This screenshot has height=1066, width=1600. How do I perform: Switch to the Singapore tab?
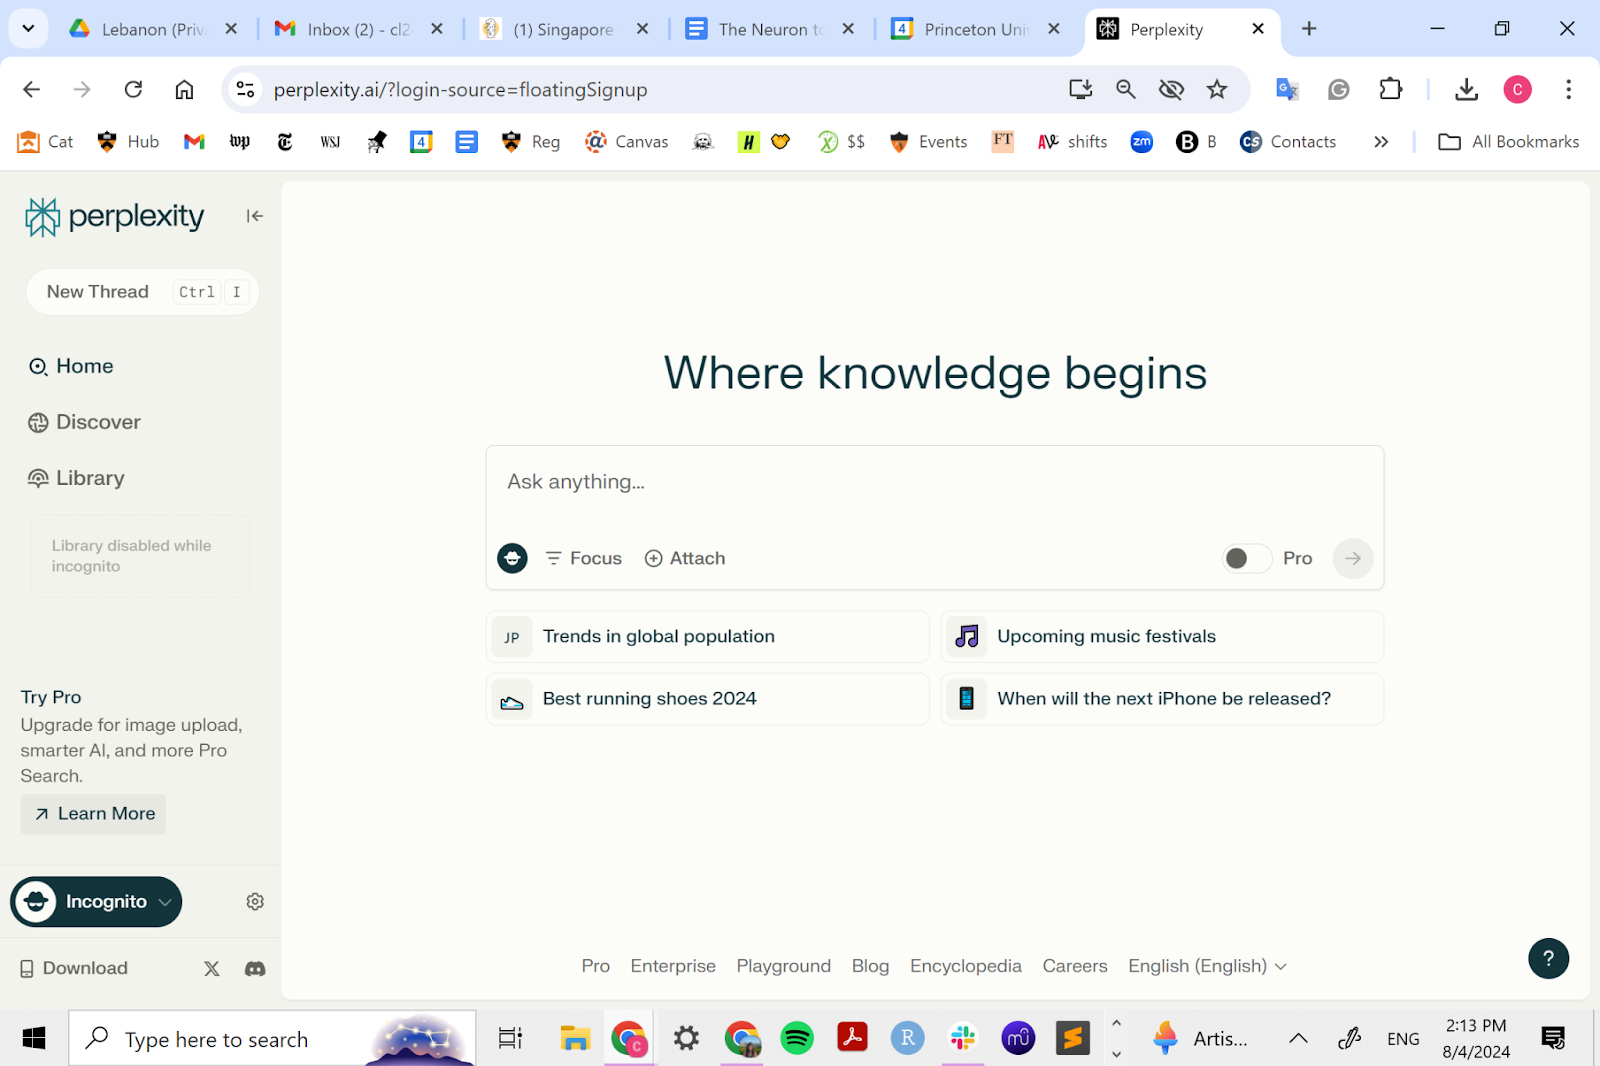(x=564, y=29)
